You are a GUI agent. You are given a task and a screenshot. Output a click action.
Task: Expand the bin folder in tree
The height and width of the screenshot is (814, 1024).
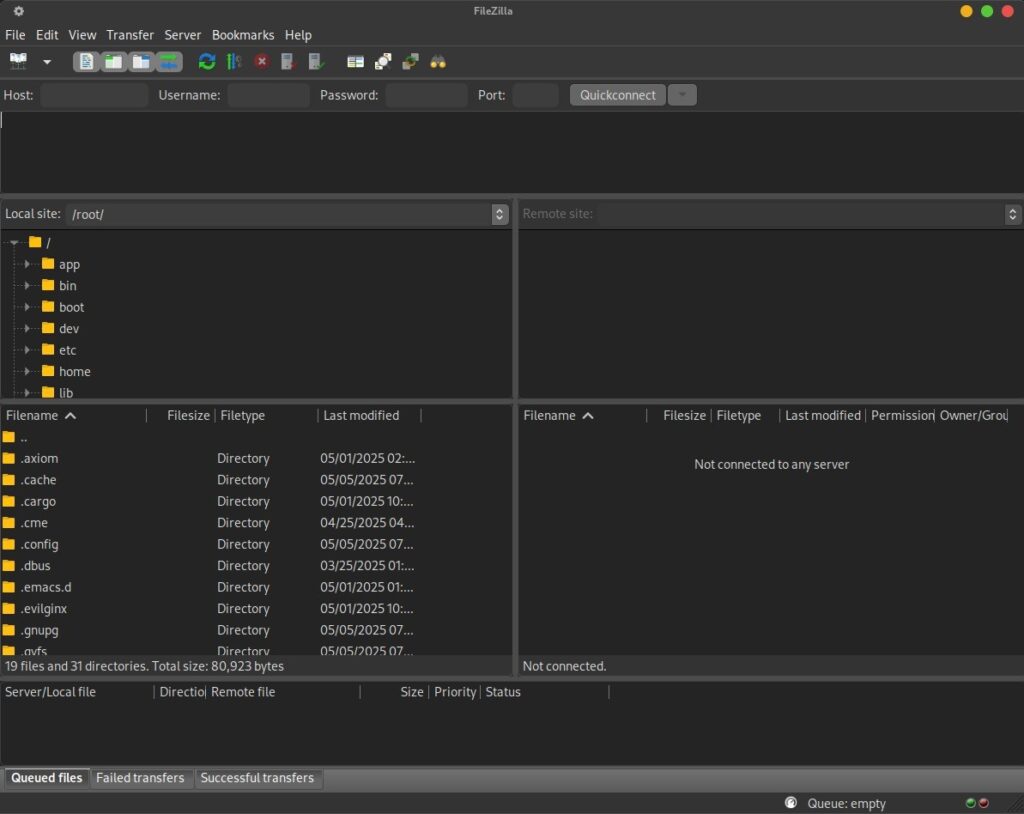27,285
